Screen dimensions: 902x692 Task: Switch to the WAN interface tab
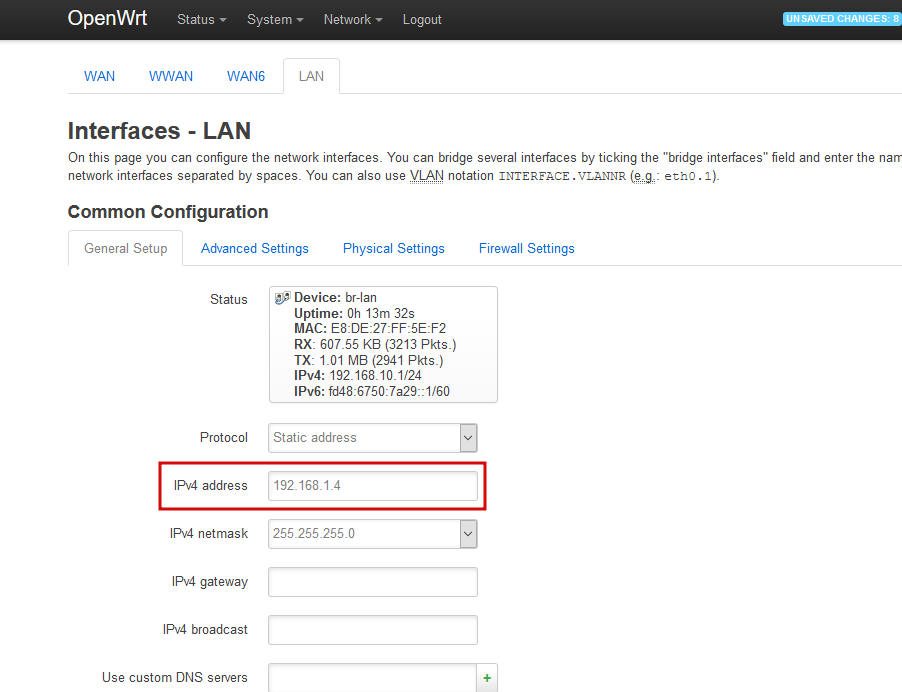click(99, 76)
